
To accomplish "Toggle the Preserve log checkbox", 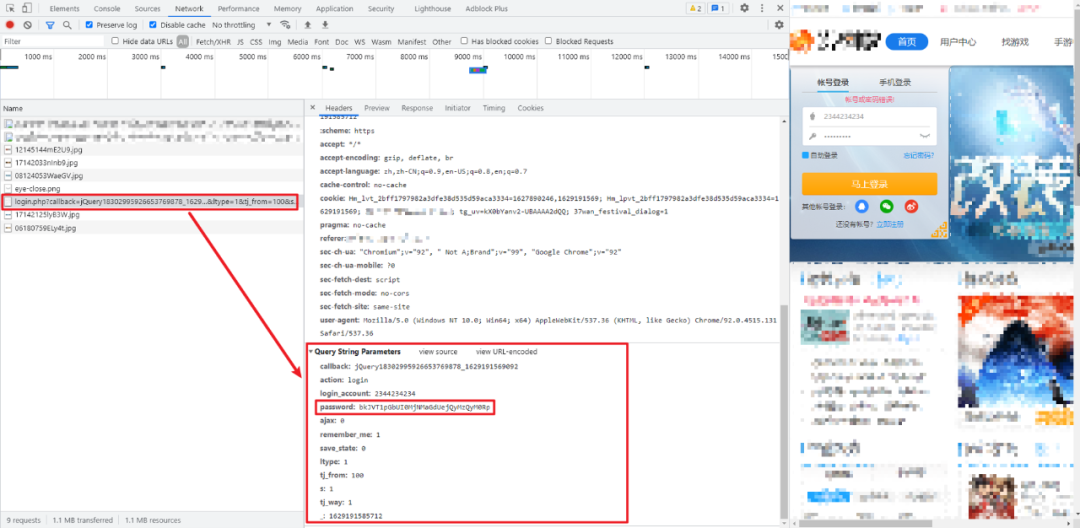I will coord(90,25).
